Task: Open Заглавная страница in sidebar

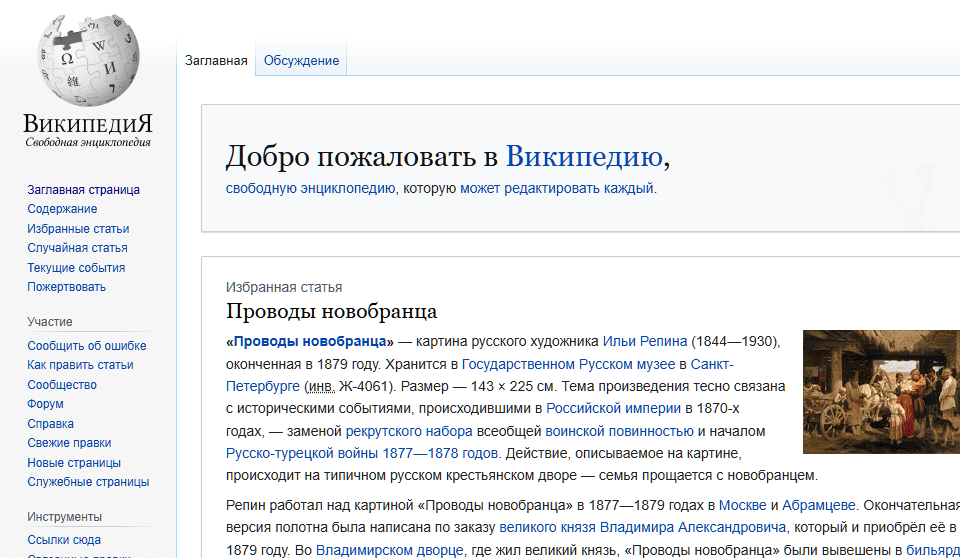Action: pyautogui.click(x=83, y=190)
